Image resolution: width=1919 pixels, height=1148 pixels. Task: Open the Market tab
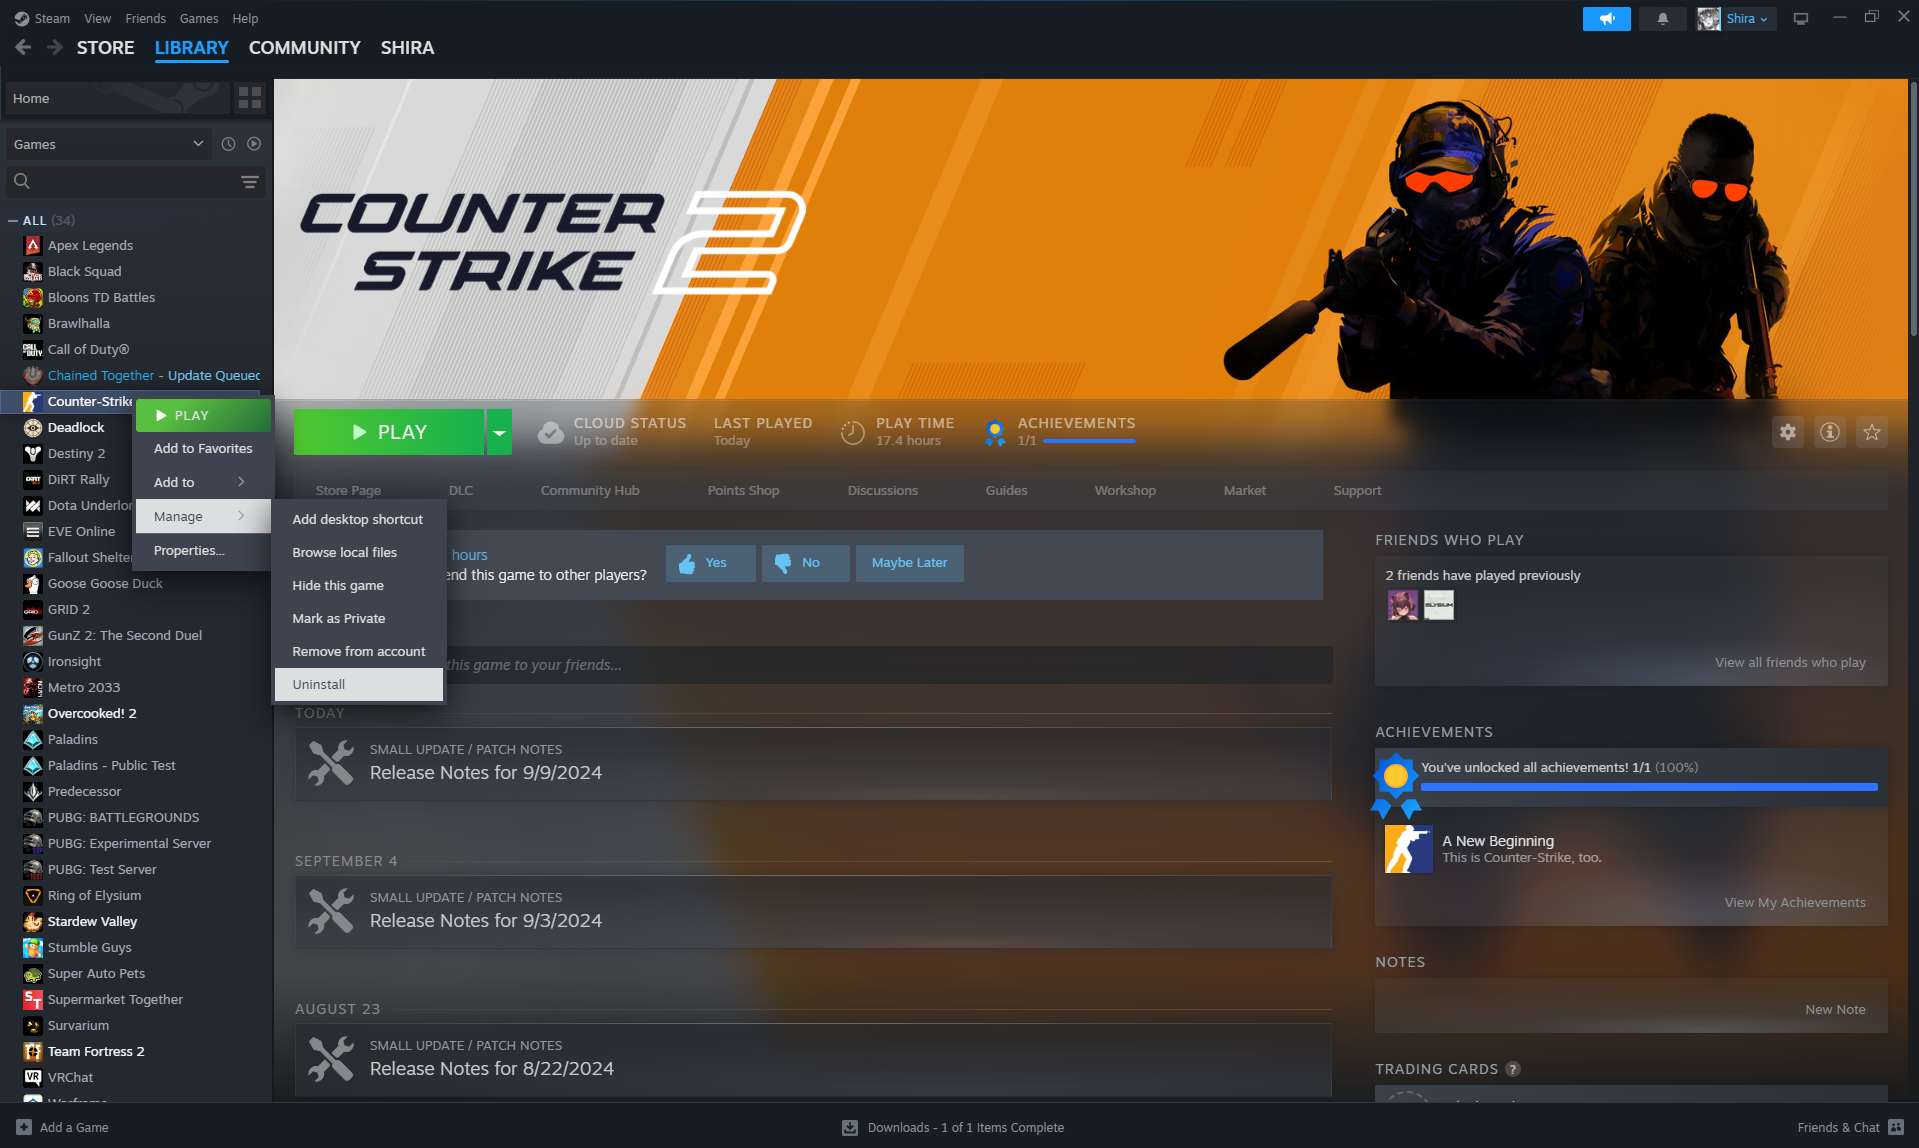point(1244,490)
